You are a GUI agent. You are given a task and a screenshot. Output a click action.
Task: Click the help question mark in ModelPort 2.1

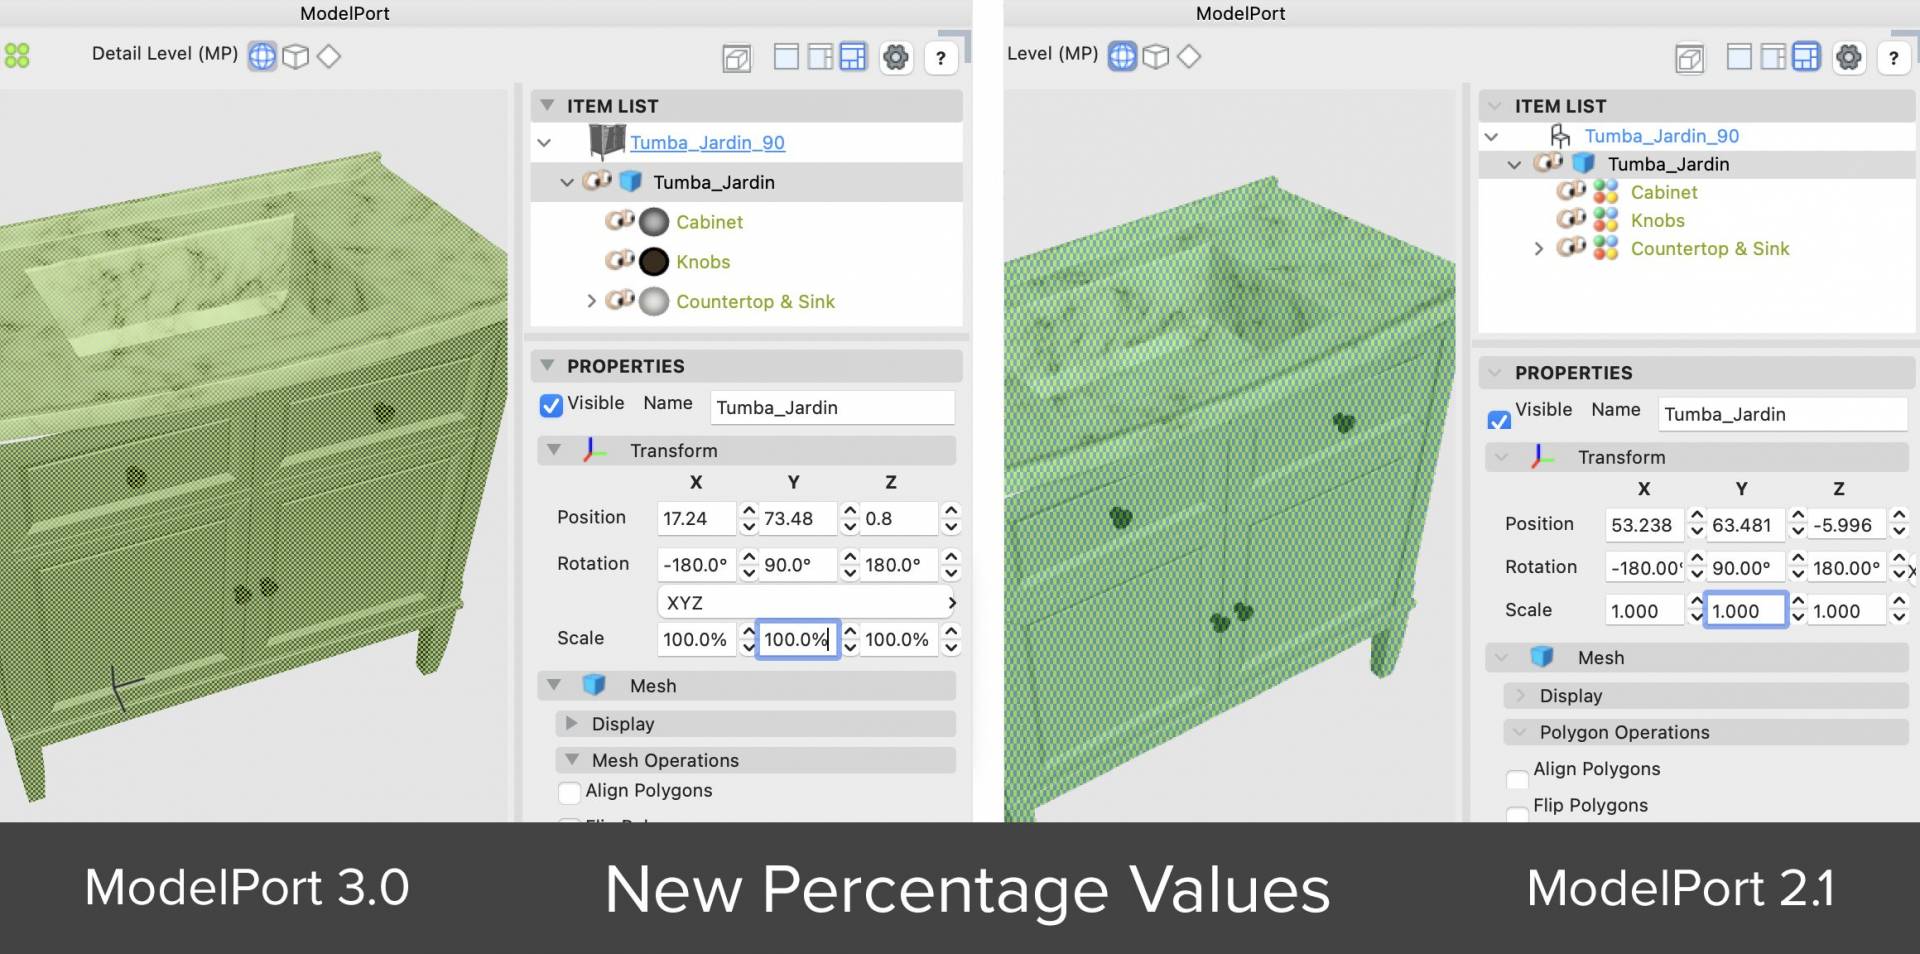tap(1893, 59)
